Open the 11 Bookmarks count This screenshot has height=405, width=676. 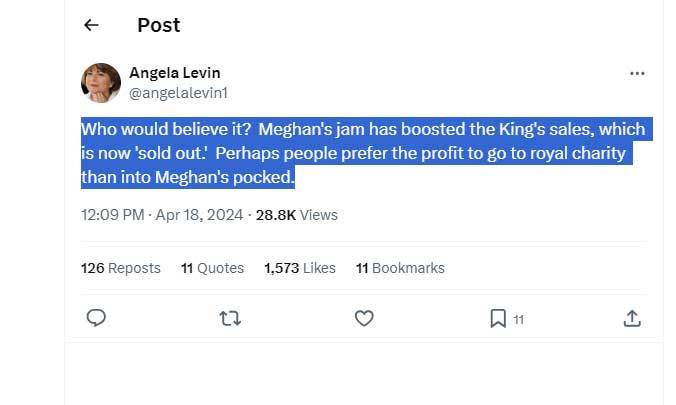[400, 268]
